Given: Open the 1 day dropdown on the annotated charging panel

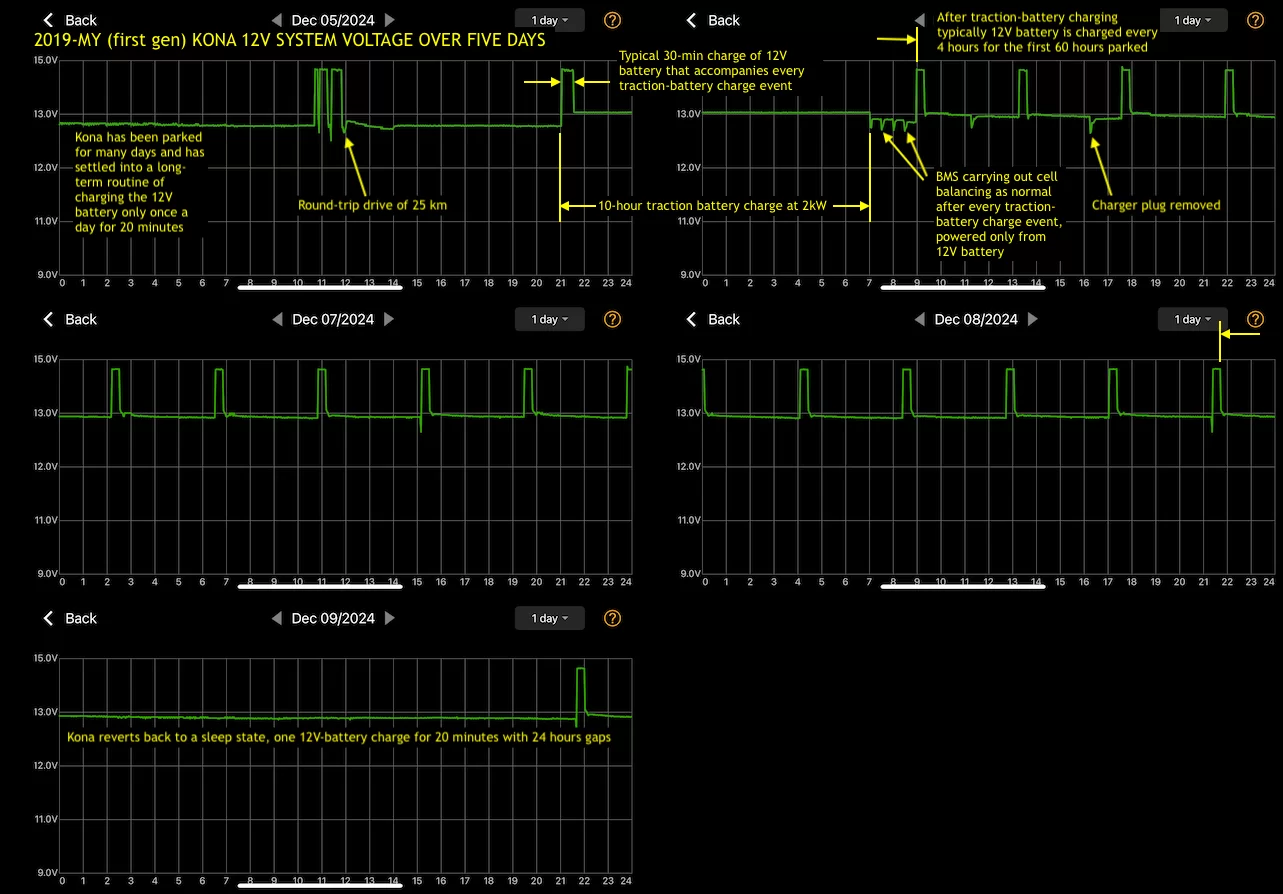Looking at the screenshot, I should point(1191,19).
